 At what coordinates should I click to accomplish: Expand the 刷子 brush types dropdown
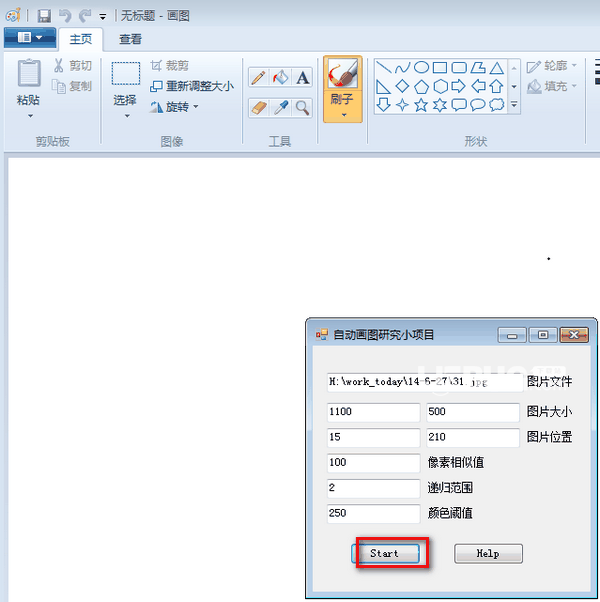(344, 114)
